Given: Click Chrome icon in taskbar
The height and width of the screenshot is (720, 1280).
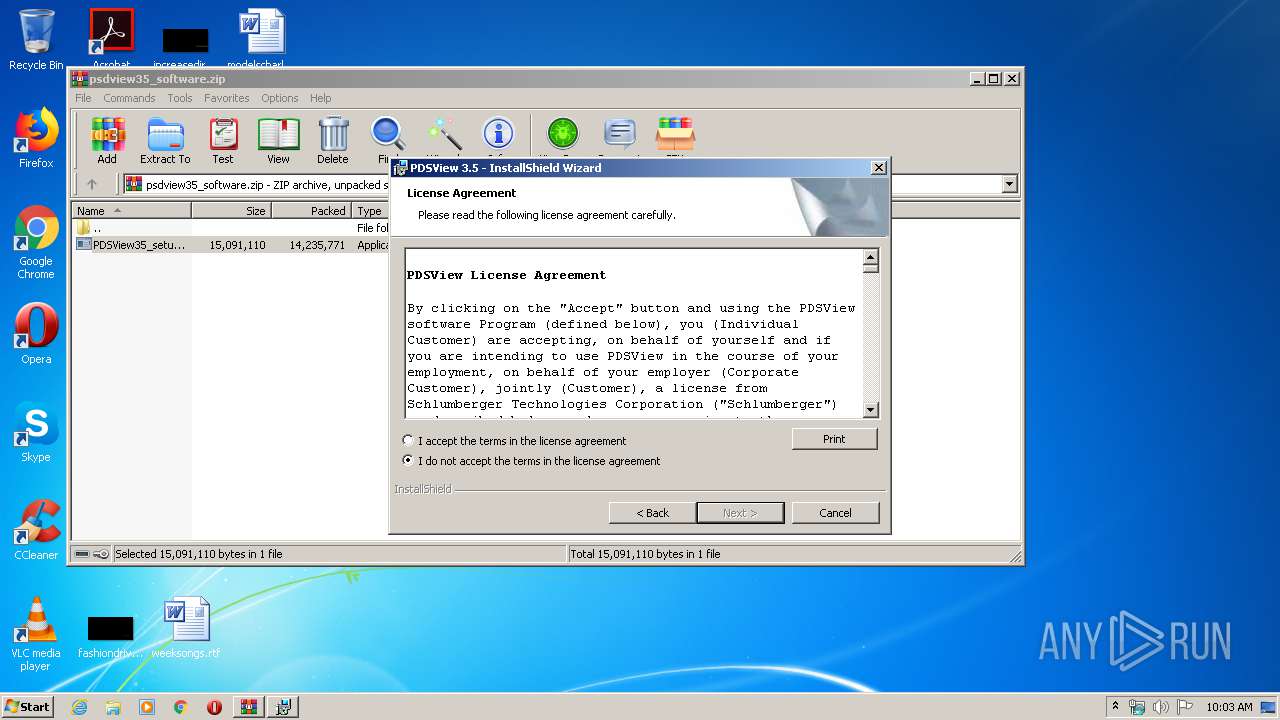Looking at the screenshot, I should pos(180,707).
